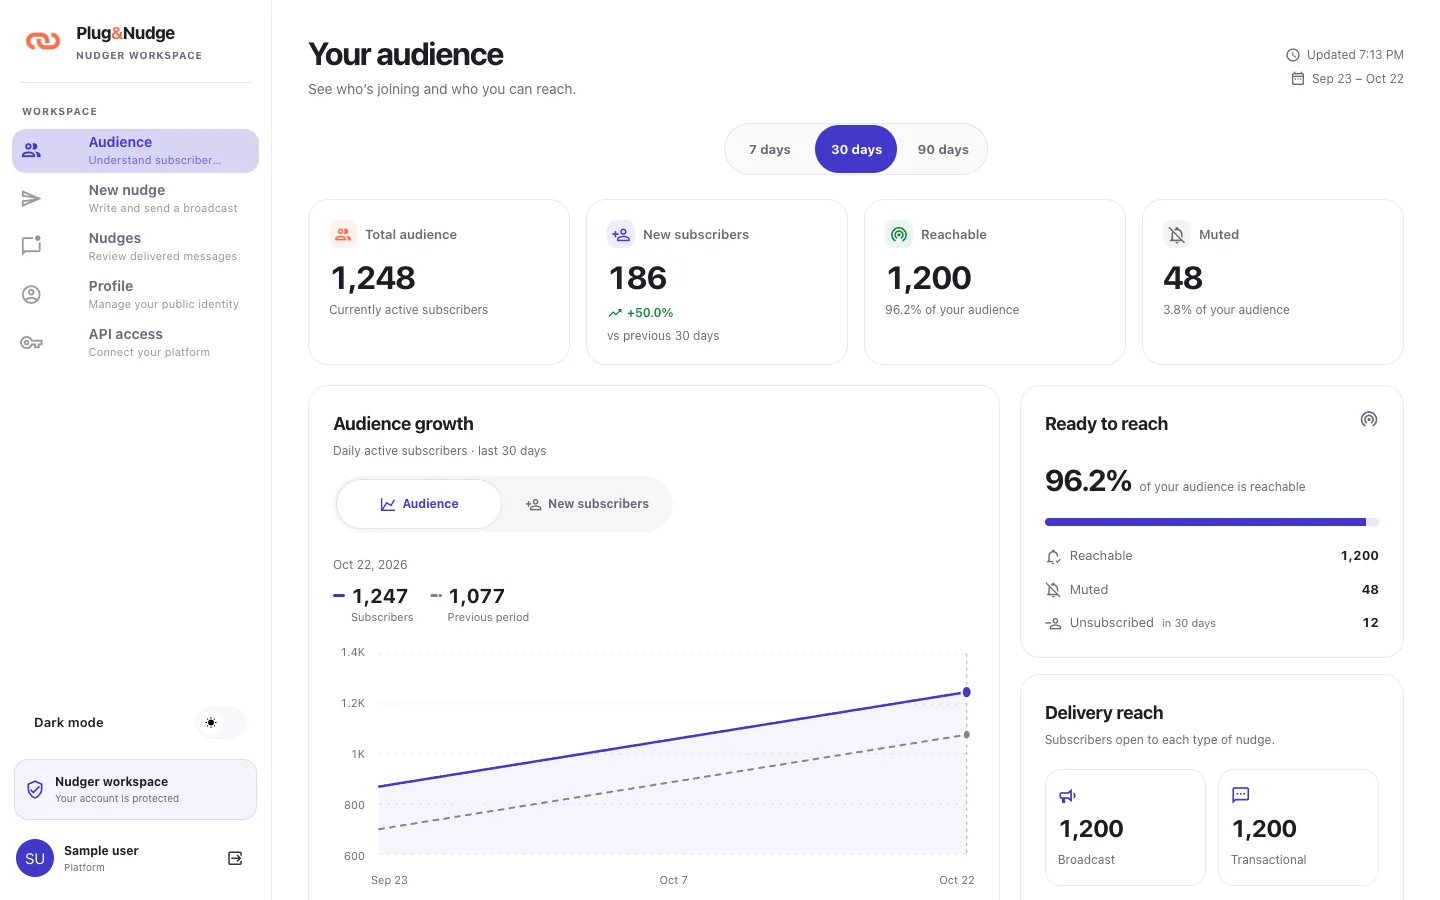The height and width of the screenshot is (900, 1440).
Task: Click the '1,248' total audience value
Action: tap(373, 278)
